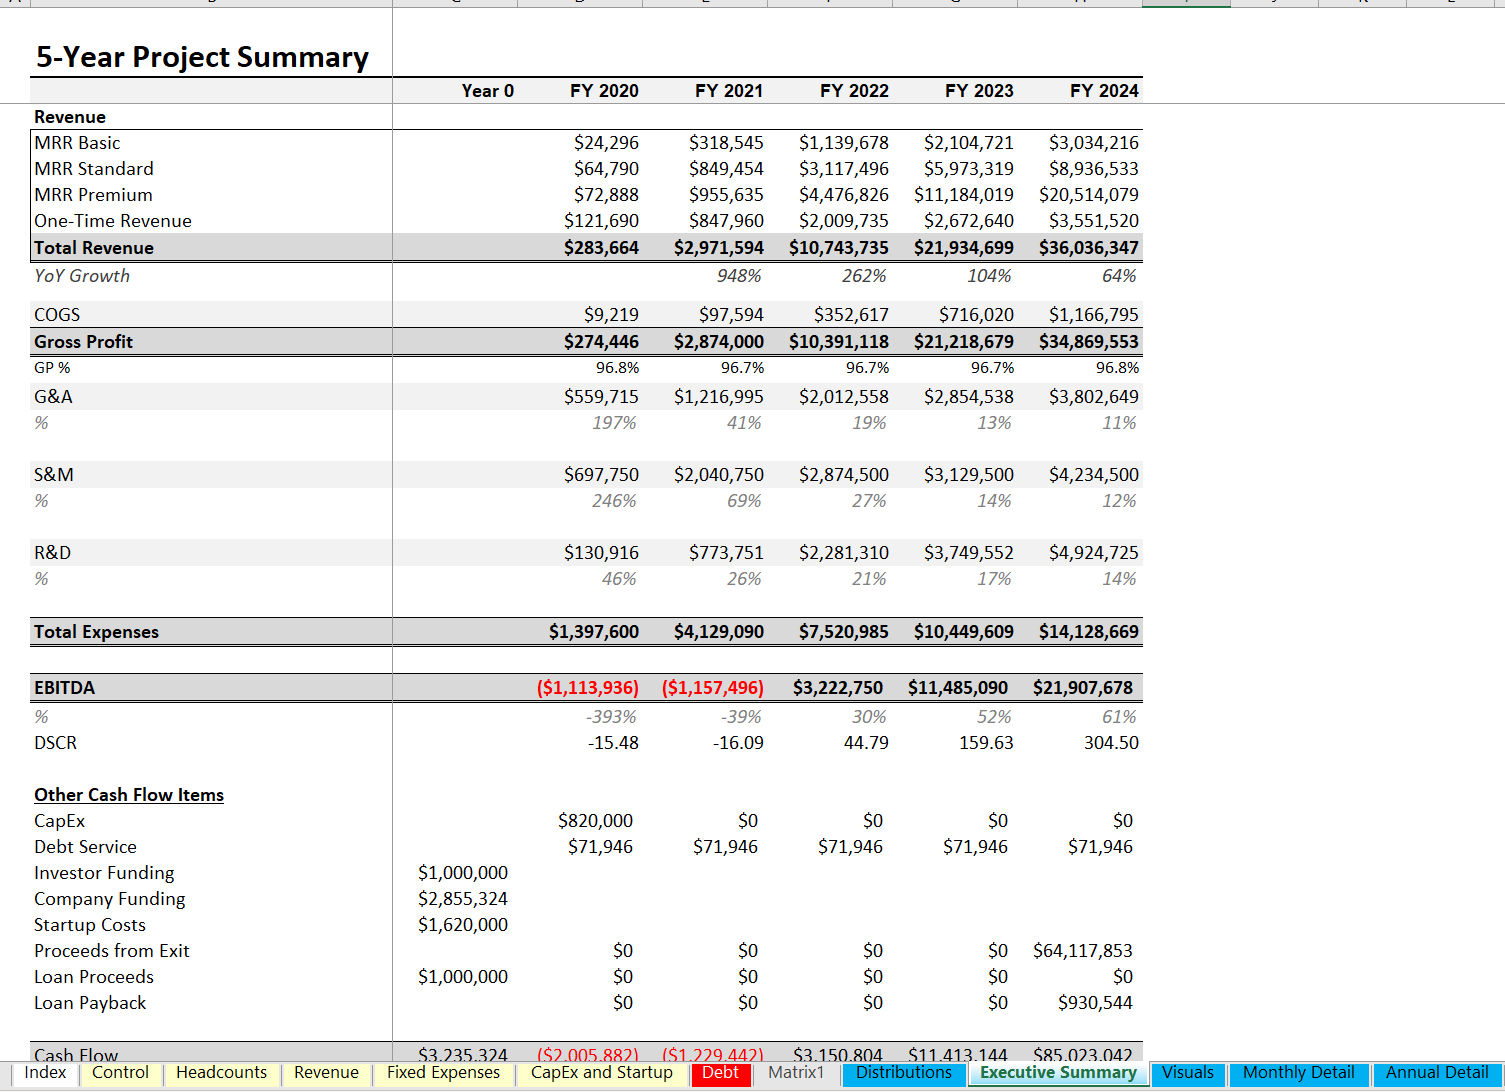Select the FY 2024 header cell
Viewport: 1505px width, 1092px height.
(1104, 91)
